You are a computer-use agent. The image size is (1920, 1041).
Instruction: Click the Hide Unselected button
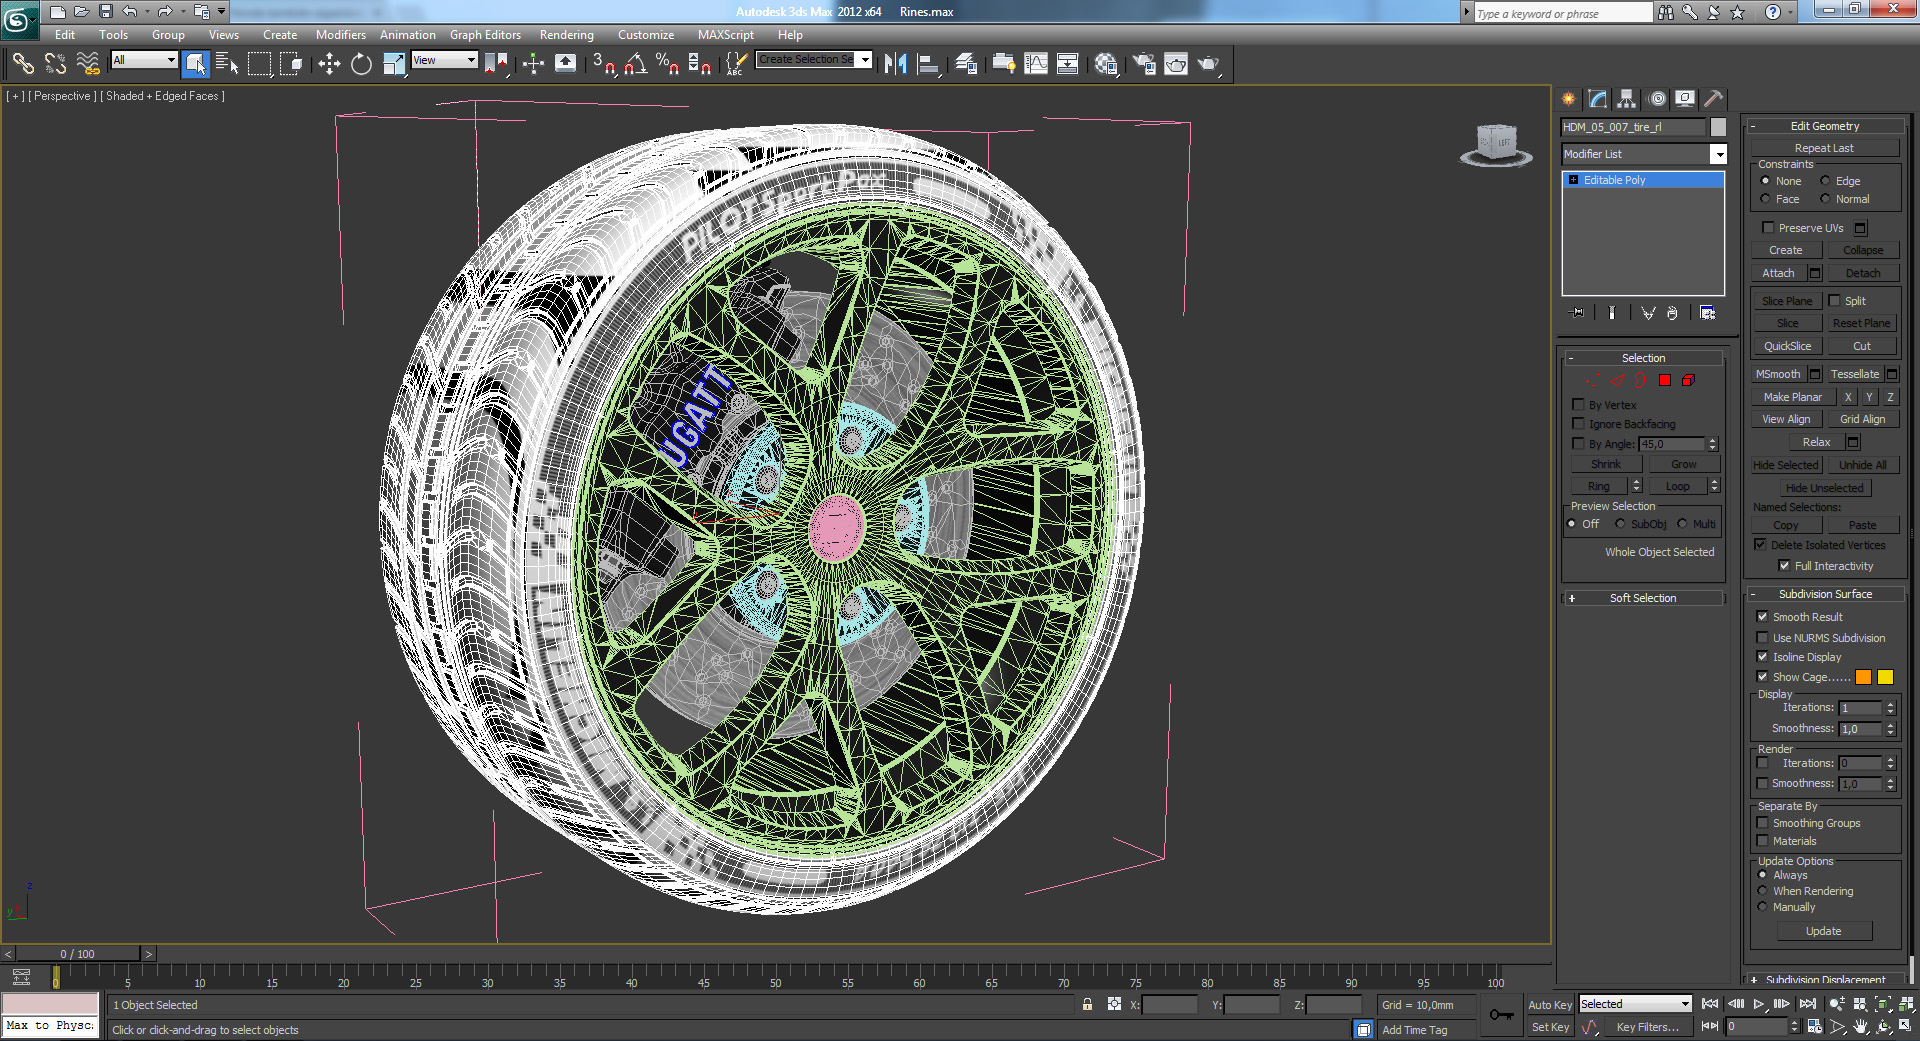(x=1825, y=488)
